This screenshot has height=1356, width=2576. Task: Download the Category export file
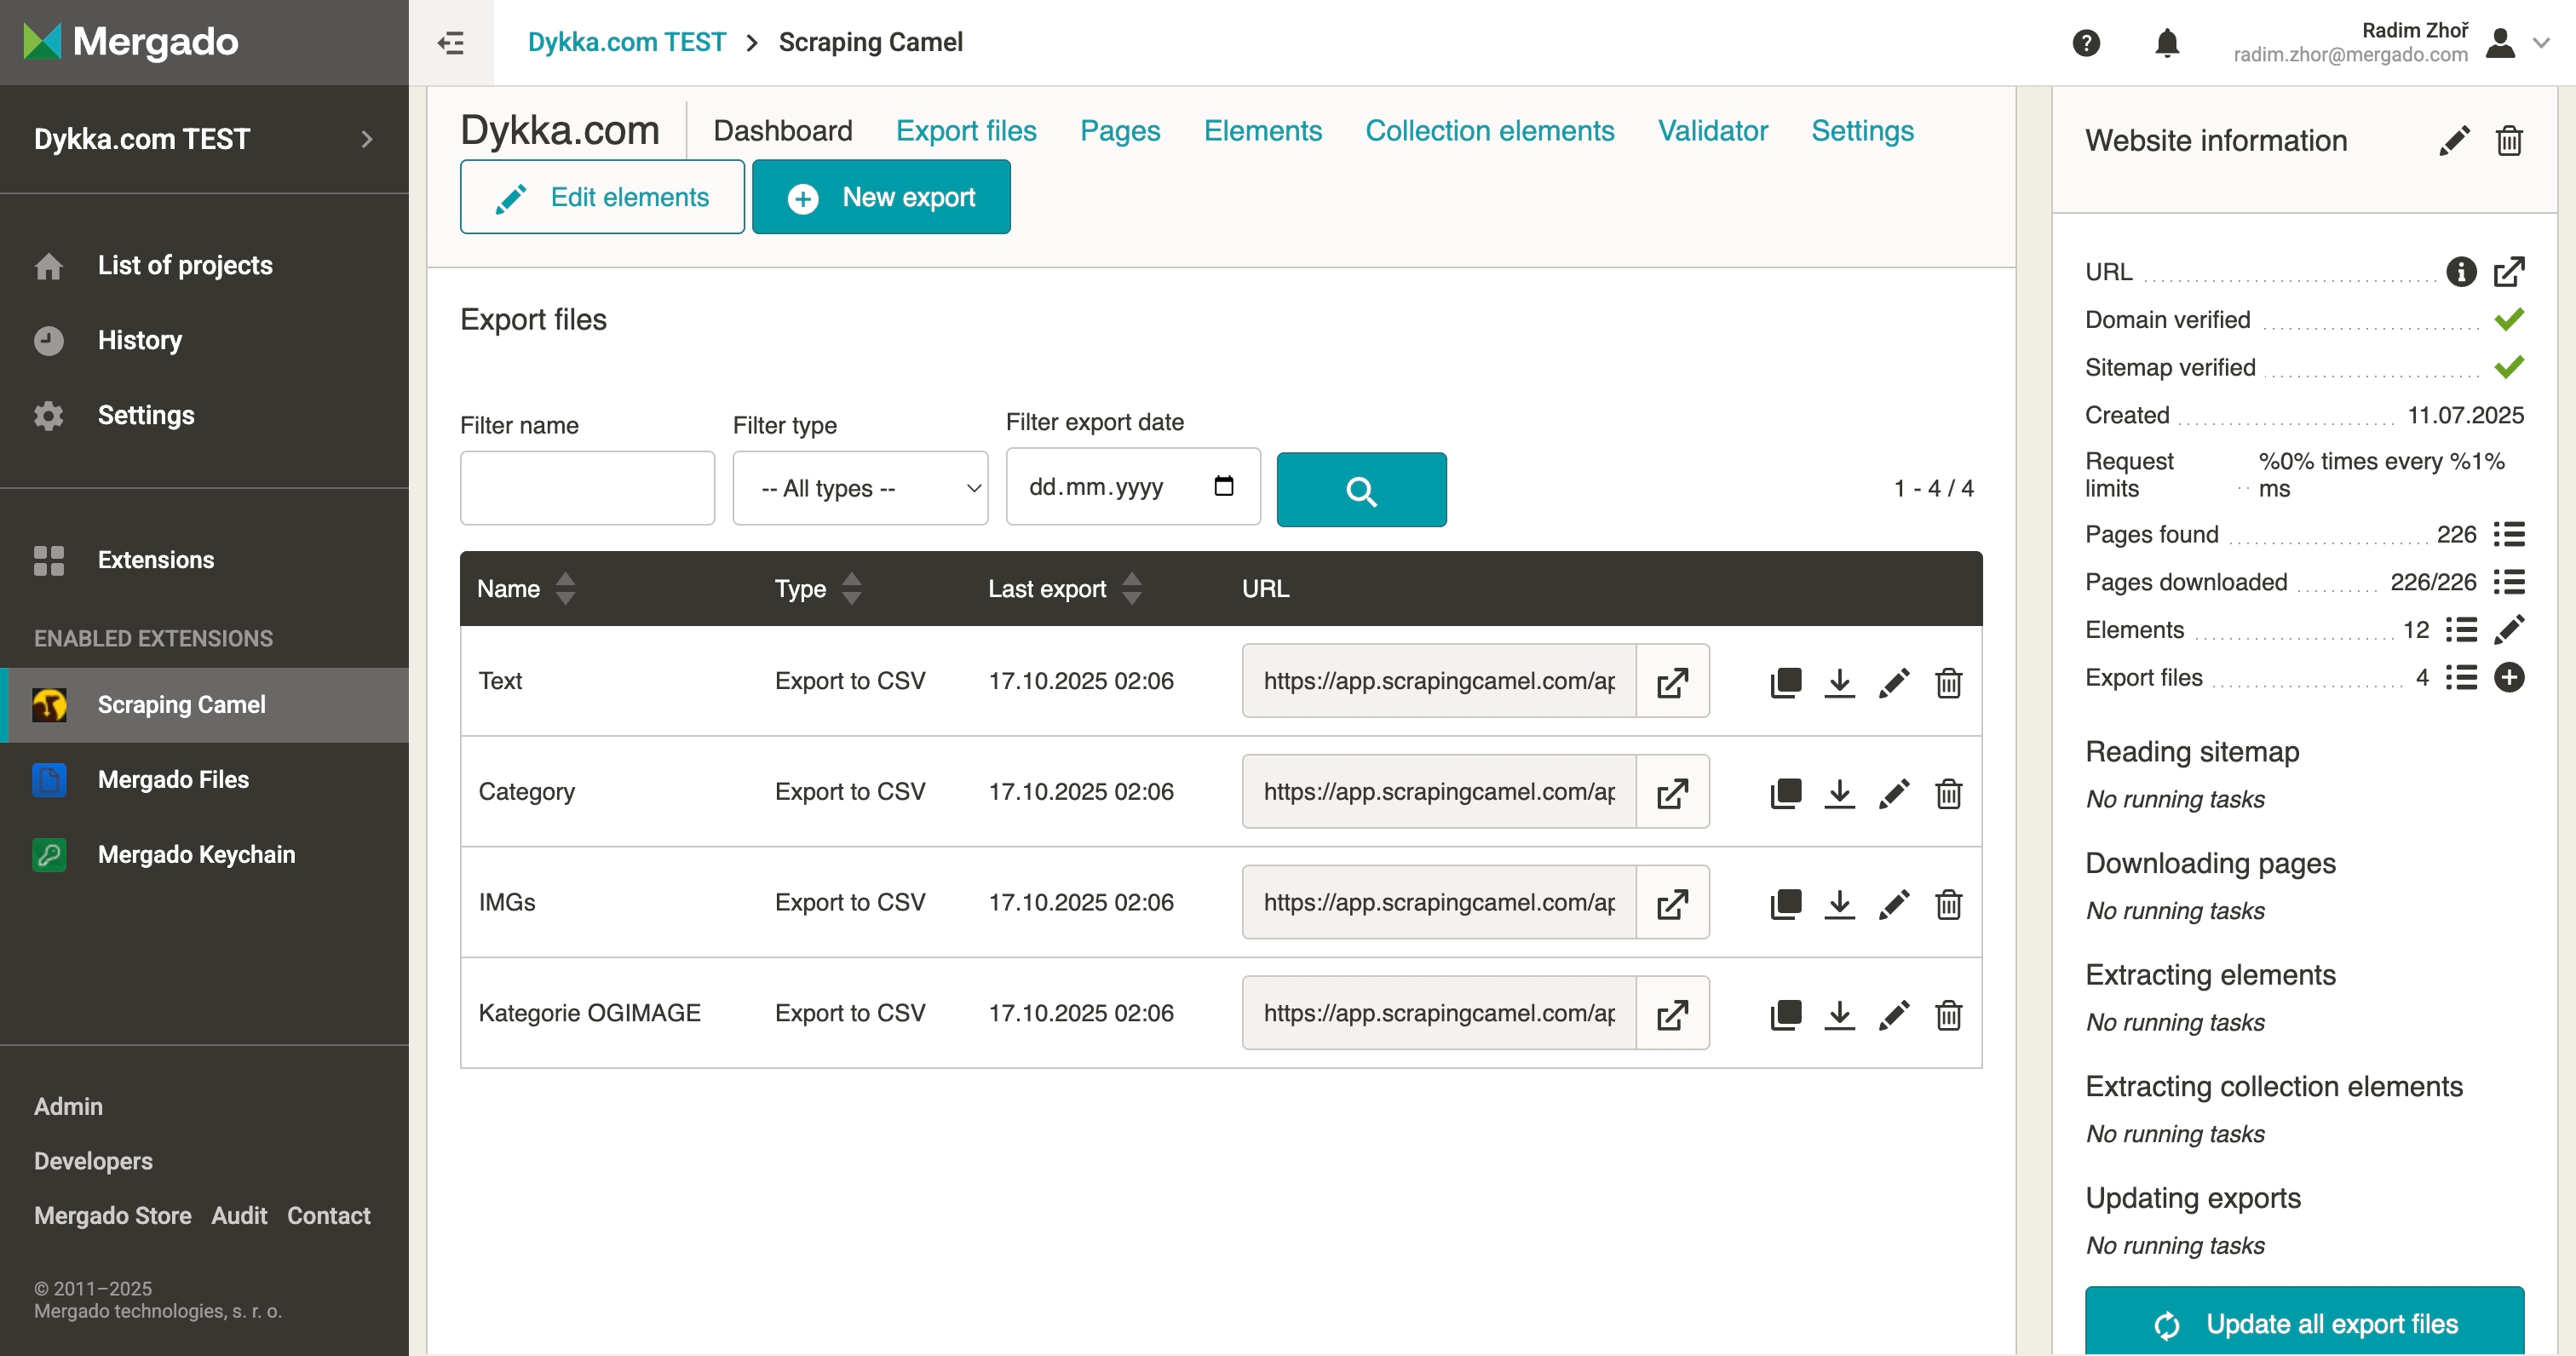tap(1839, 793)
